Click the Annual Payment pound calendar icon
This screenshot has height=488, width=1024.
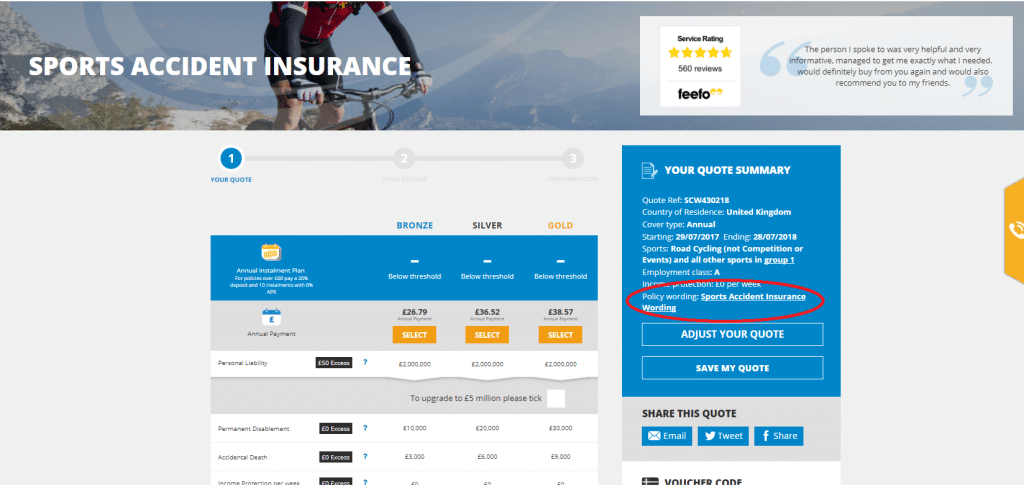coord(271,317)
